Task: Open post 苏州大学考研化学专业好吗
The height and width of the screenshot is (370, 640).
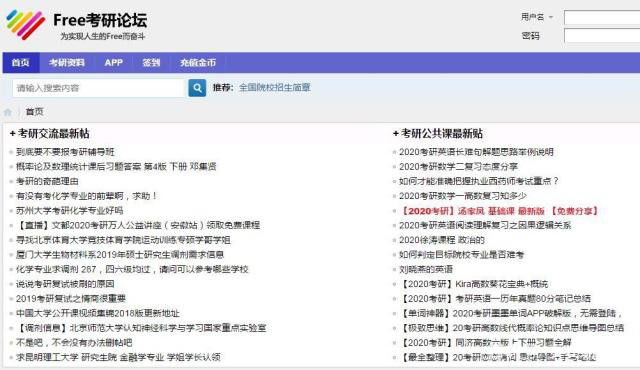Action: (x=69, y=210)
